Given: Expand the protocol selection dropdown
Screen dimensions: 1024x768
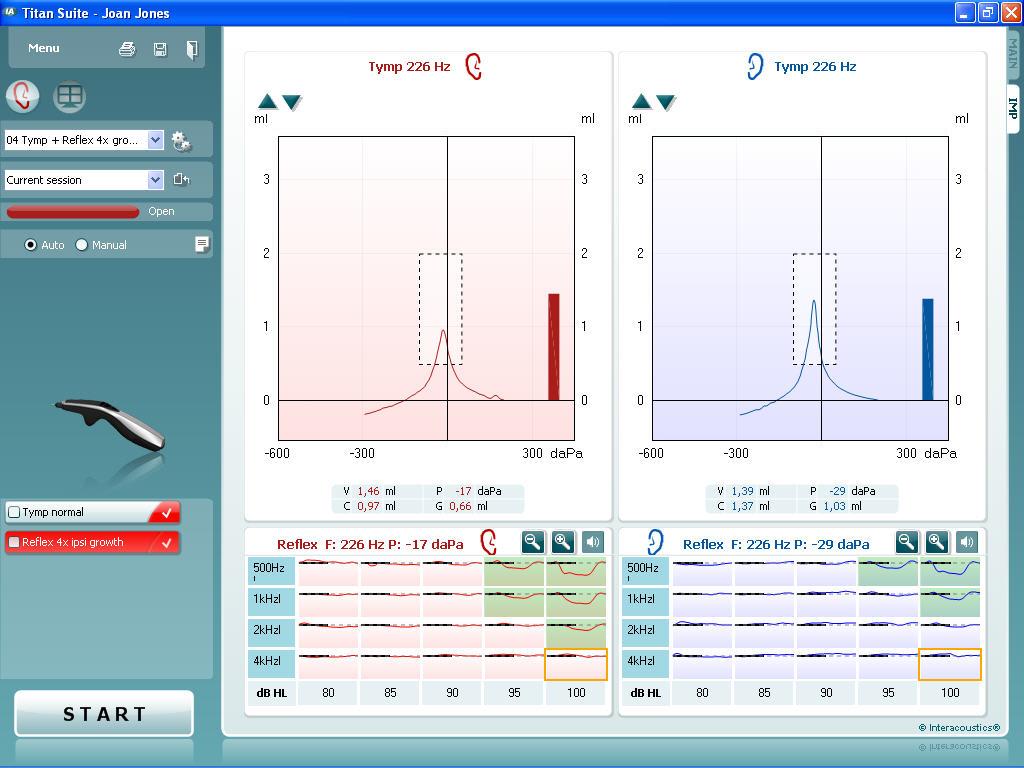Looking at the screenshot, I should [155, 140].
